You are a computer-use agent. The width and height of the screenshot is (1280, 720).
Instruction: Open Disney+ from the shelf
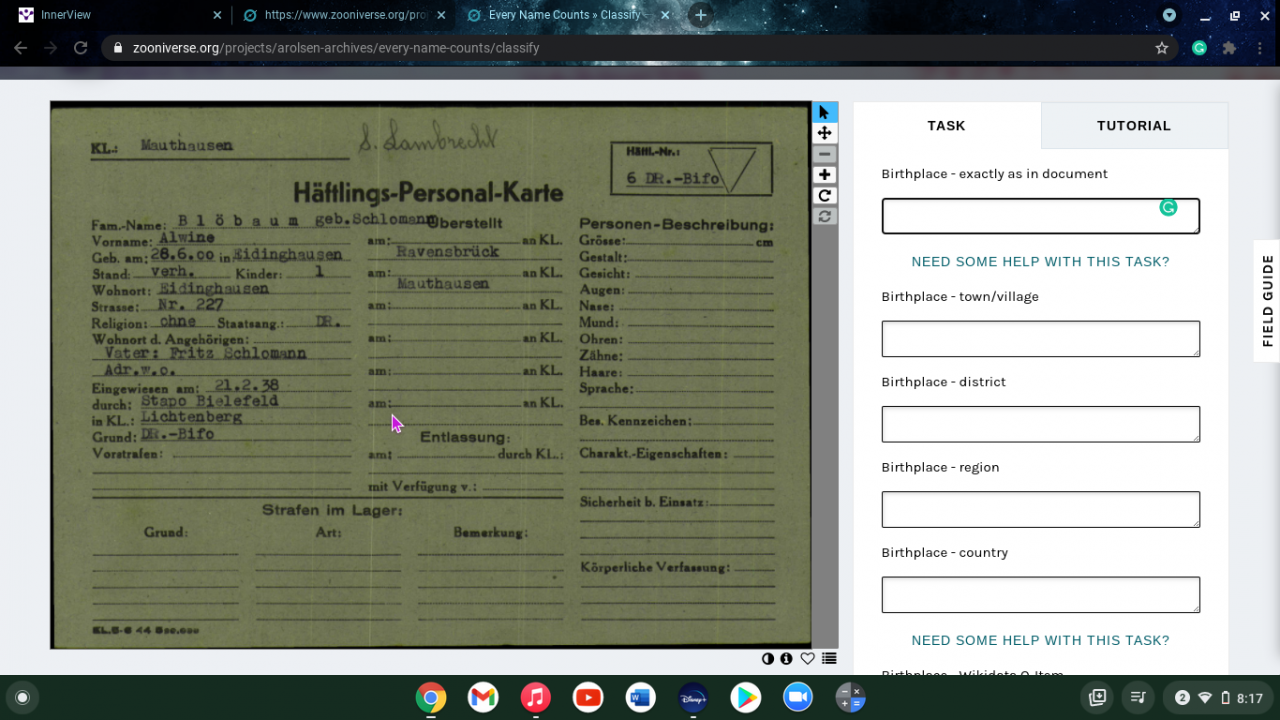coord(693,697)
